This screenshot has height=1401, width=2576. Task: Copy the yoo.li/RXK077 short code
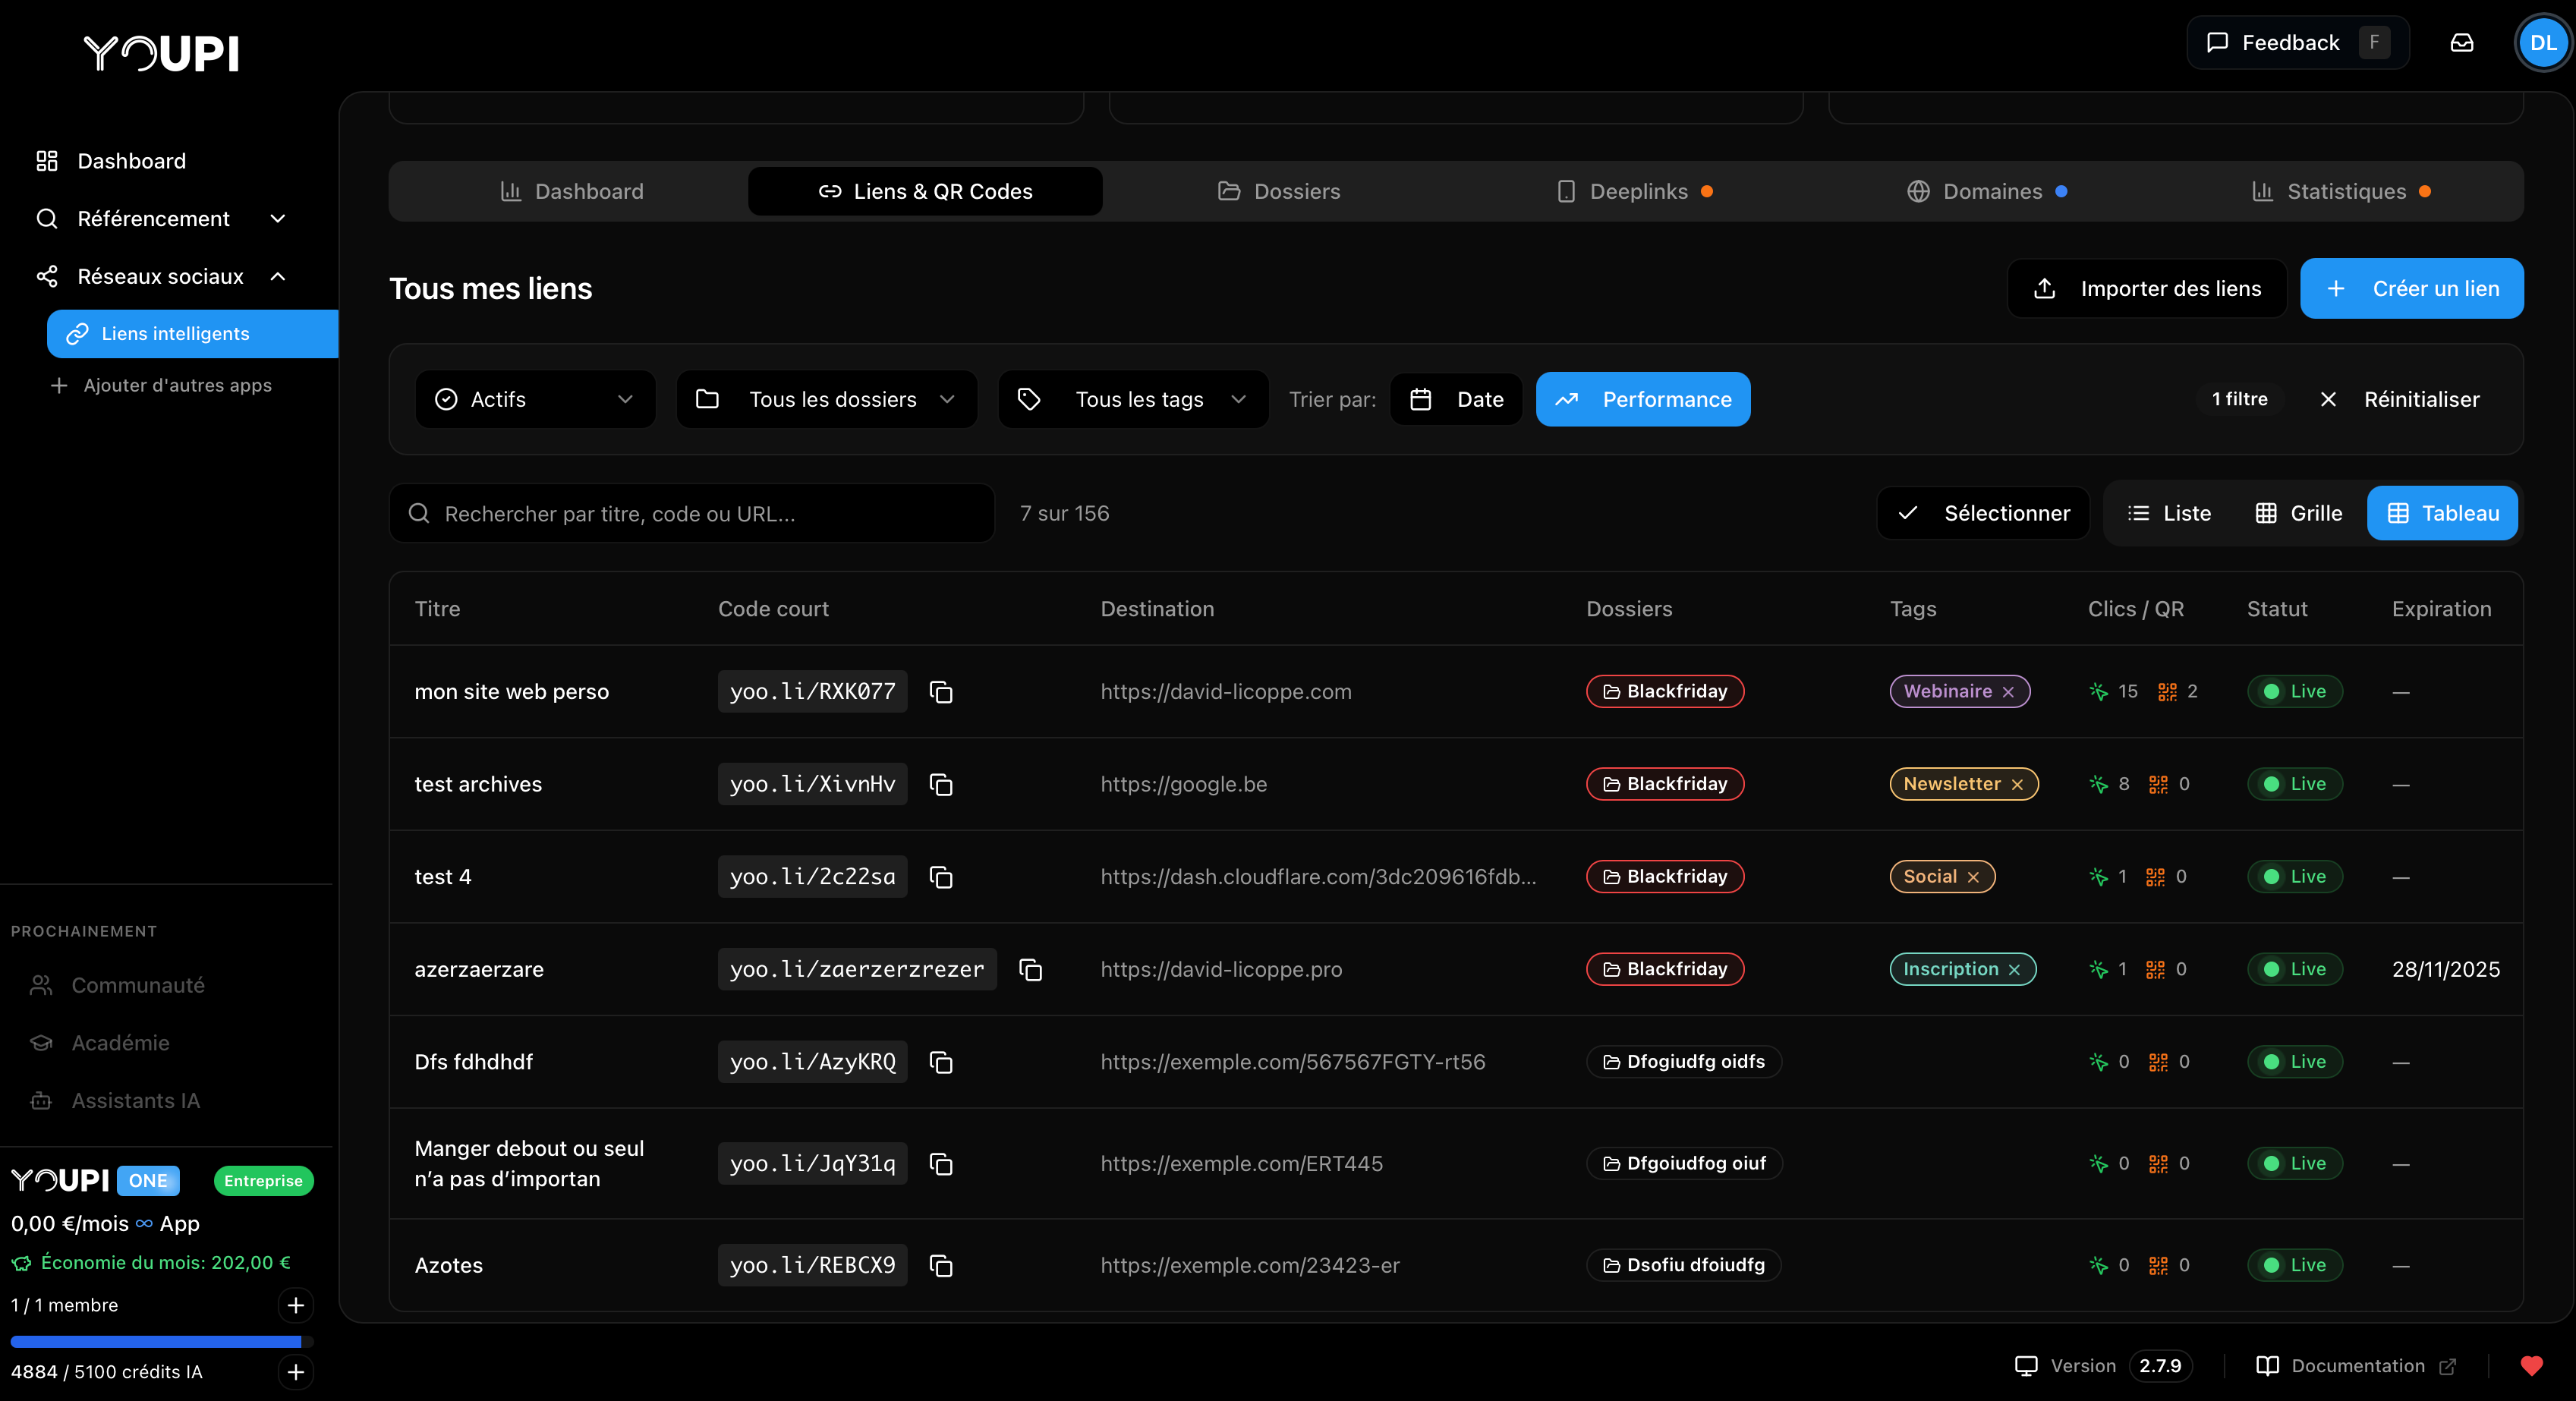click(x=940, y=691)
